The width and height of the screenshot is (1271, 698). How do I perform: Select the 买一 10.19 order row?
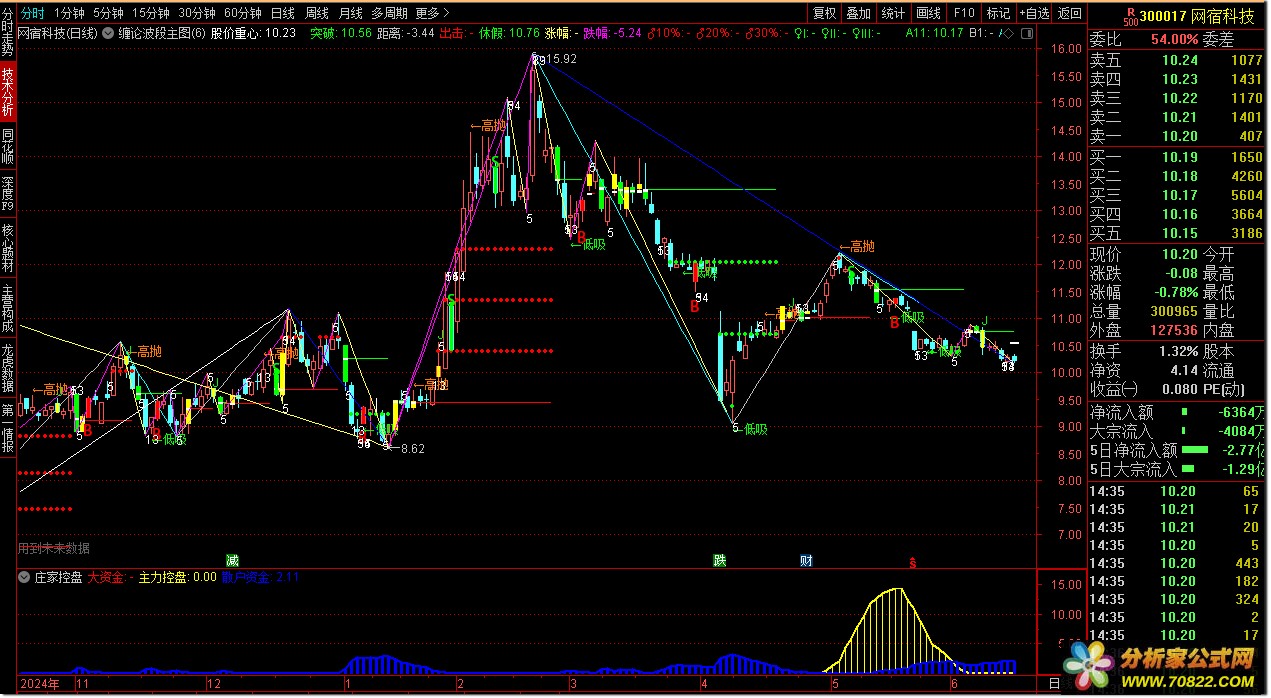[x=1177, y=157]
